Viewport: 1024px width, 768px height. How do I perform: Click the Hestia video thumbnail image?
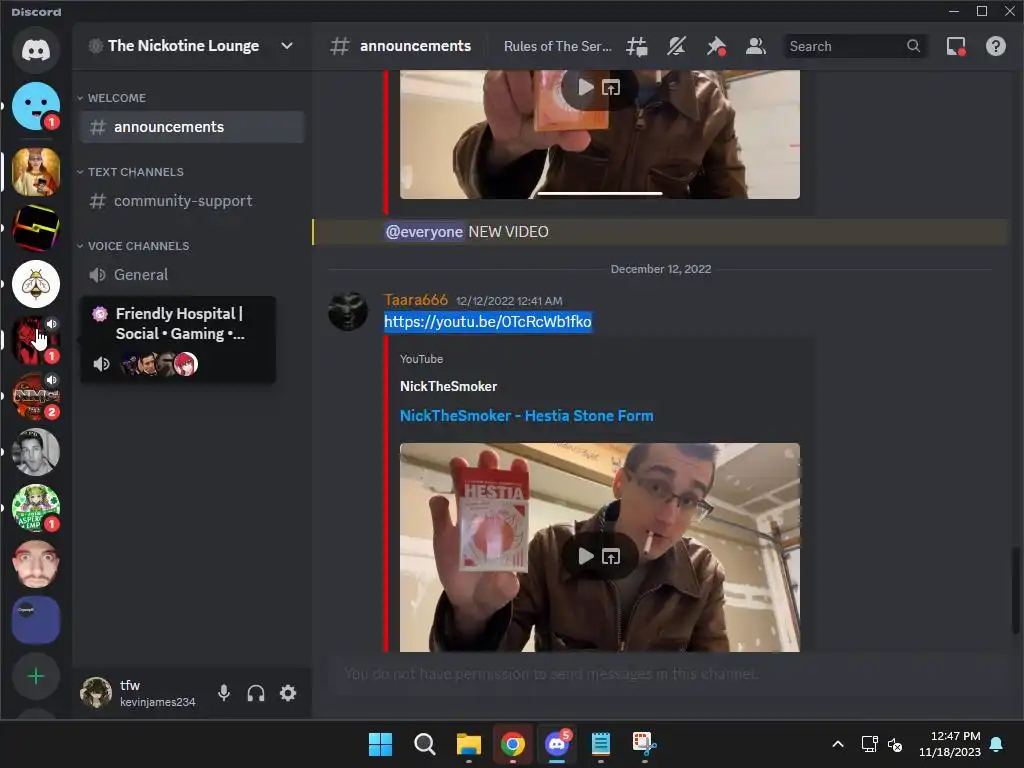point(600,547)
